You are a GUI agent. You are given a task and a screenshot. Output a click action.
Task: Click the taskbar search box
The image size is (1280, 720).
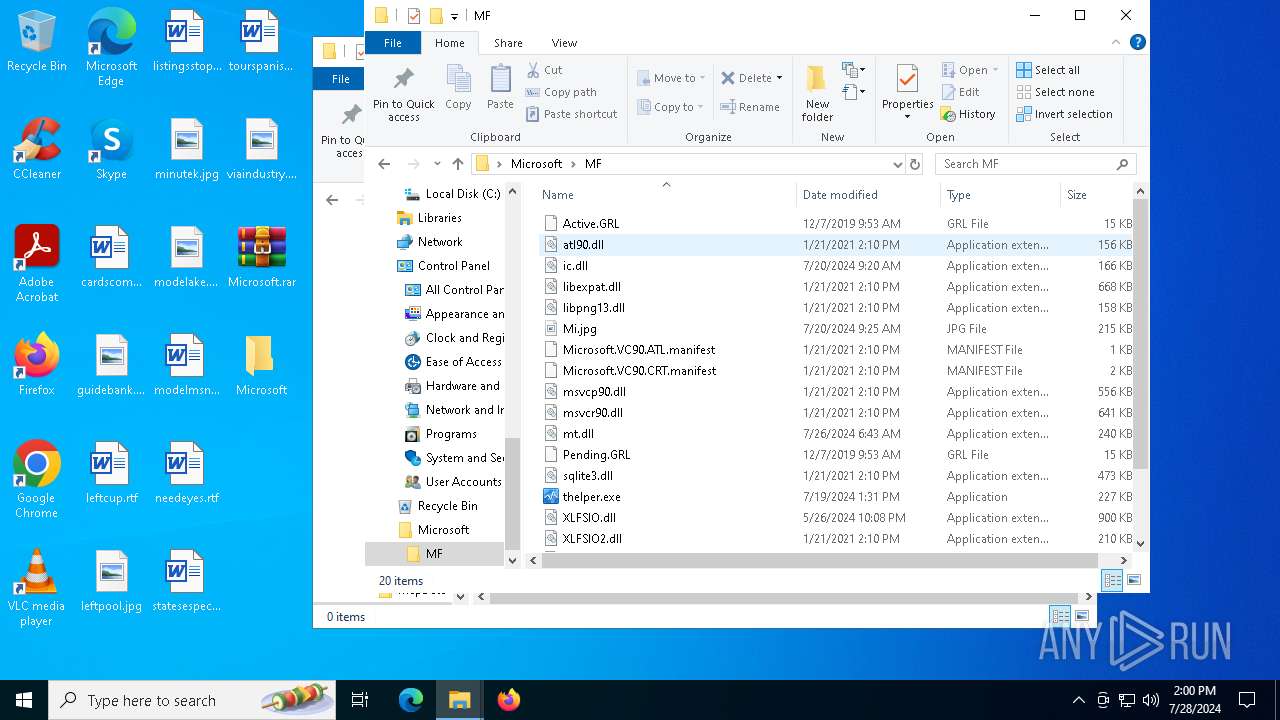point(194,700)
